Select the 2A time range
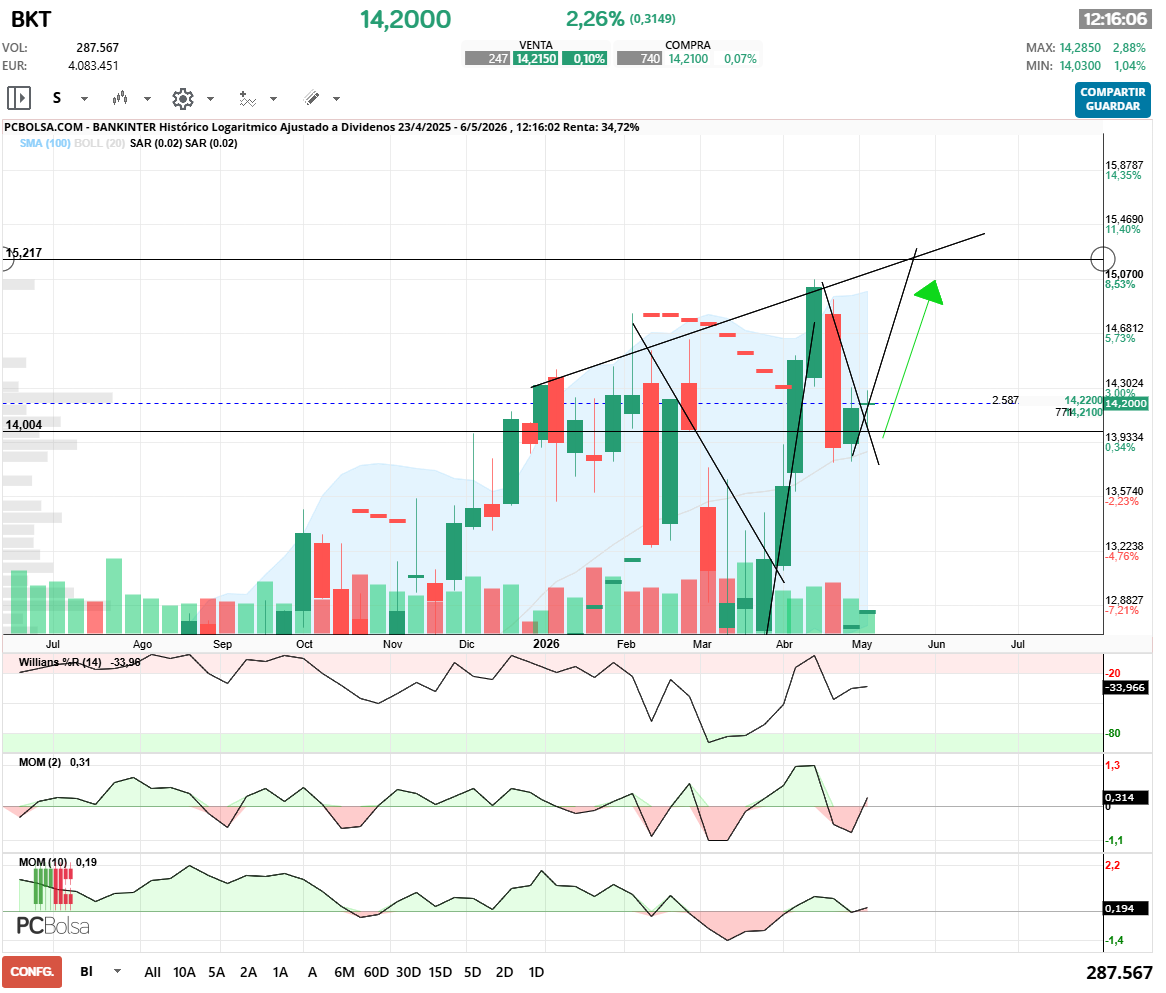Viewport: 1166px width, 993px height. pos(248,972)
